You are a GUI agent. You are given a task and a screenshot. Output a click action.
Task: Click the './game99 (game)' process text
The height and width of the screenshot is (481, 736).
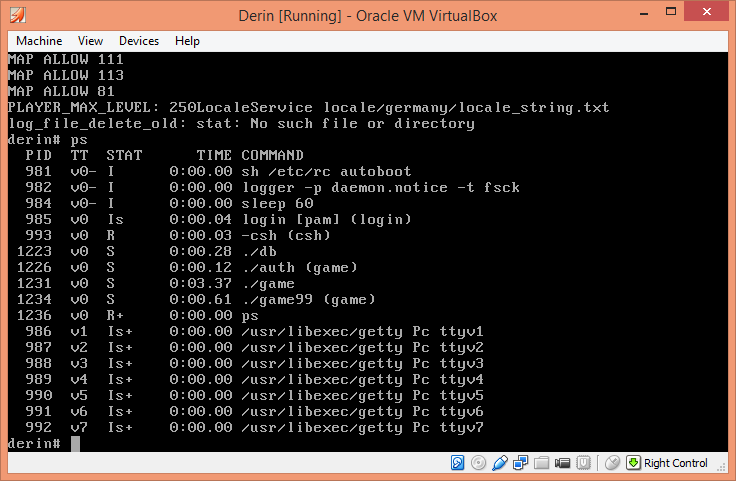(309, 299)
